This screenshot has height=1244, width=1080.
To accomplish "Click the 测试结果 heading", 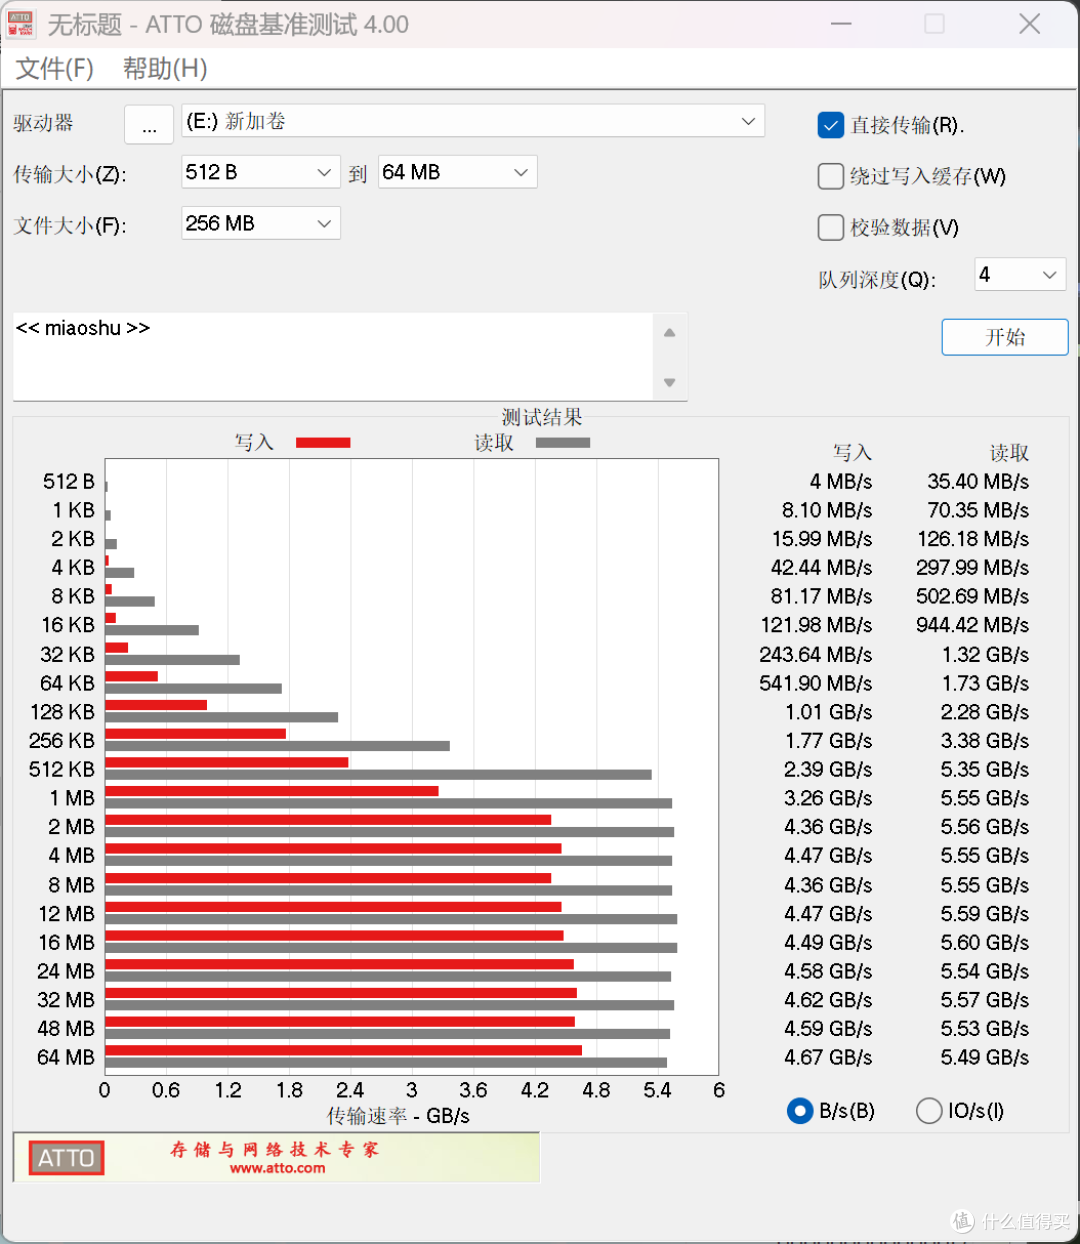I will [542, 417].
